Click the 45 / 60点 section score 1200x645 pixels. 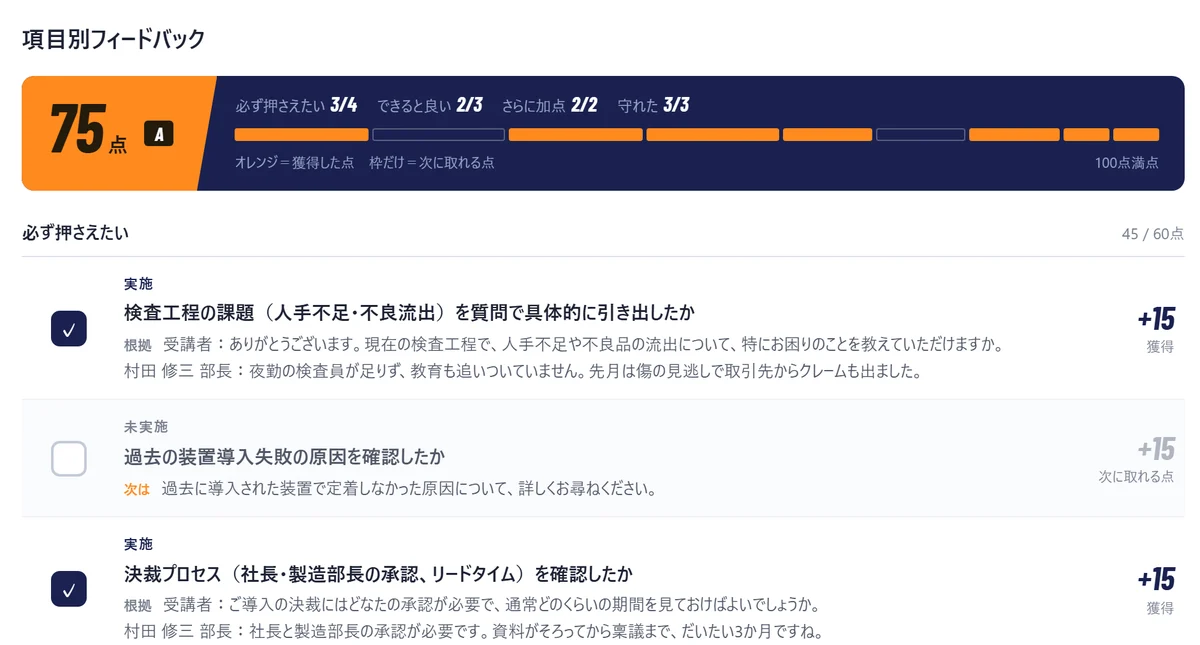pyautogui.click(x=1152, y=234)
